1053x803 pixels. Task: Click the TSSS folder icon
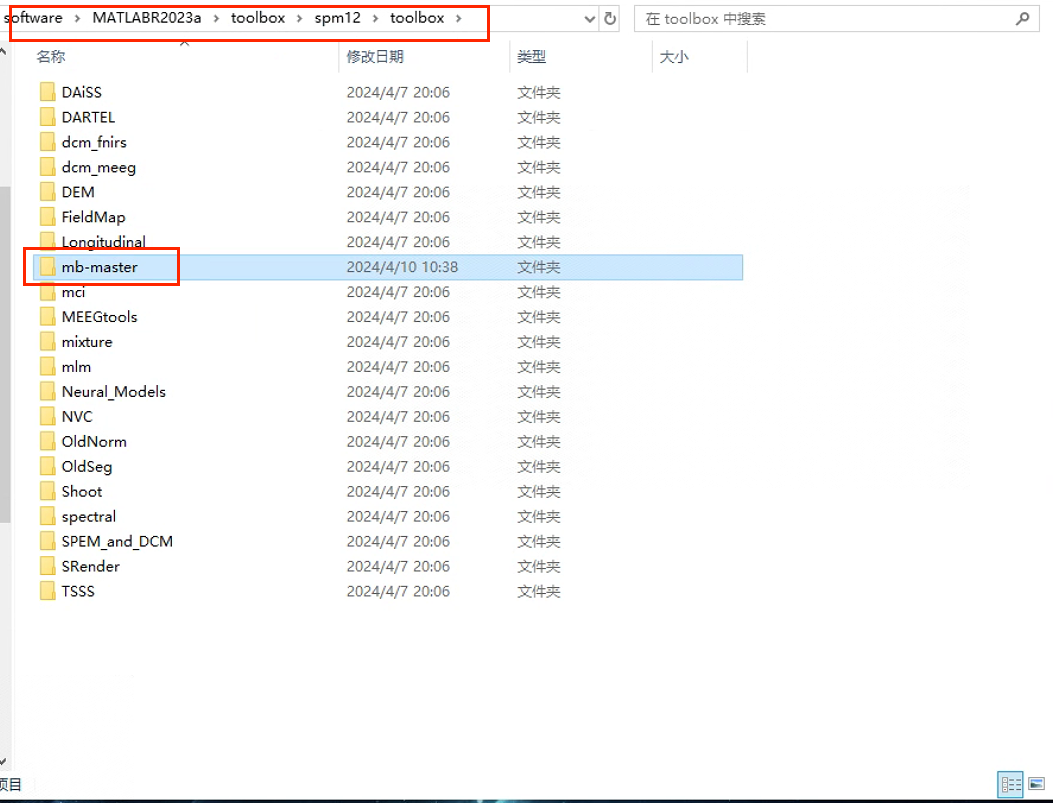coord(47,591)
